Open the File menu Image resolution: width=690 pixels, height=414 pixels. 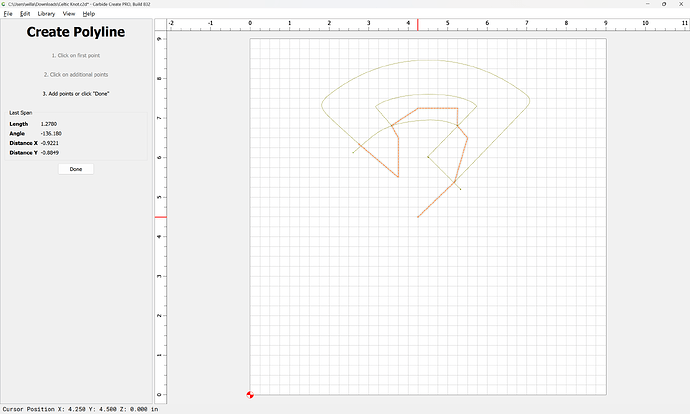coord(8,14)
